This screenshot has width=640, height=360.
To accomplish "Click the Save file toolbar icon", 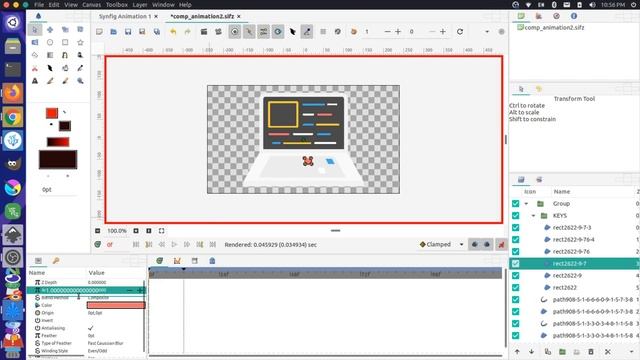I will pos(128,31).
